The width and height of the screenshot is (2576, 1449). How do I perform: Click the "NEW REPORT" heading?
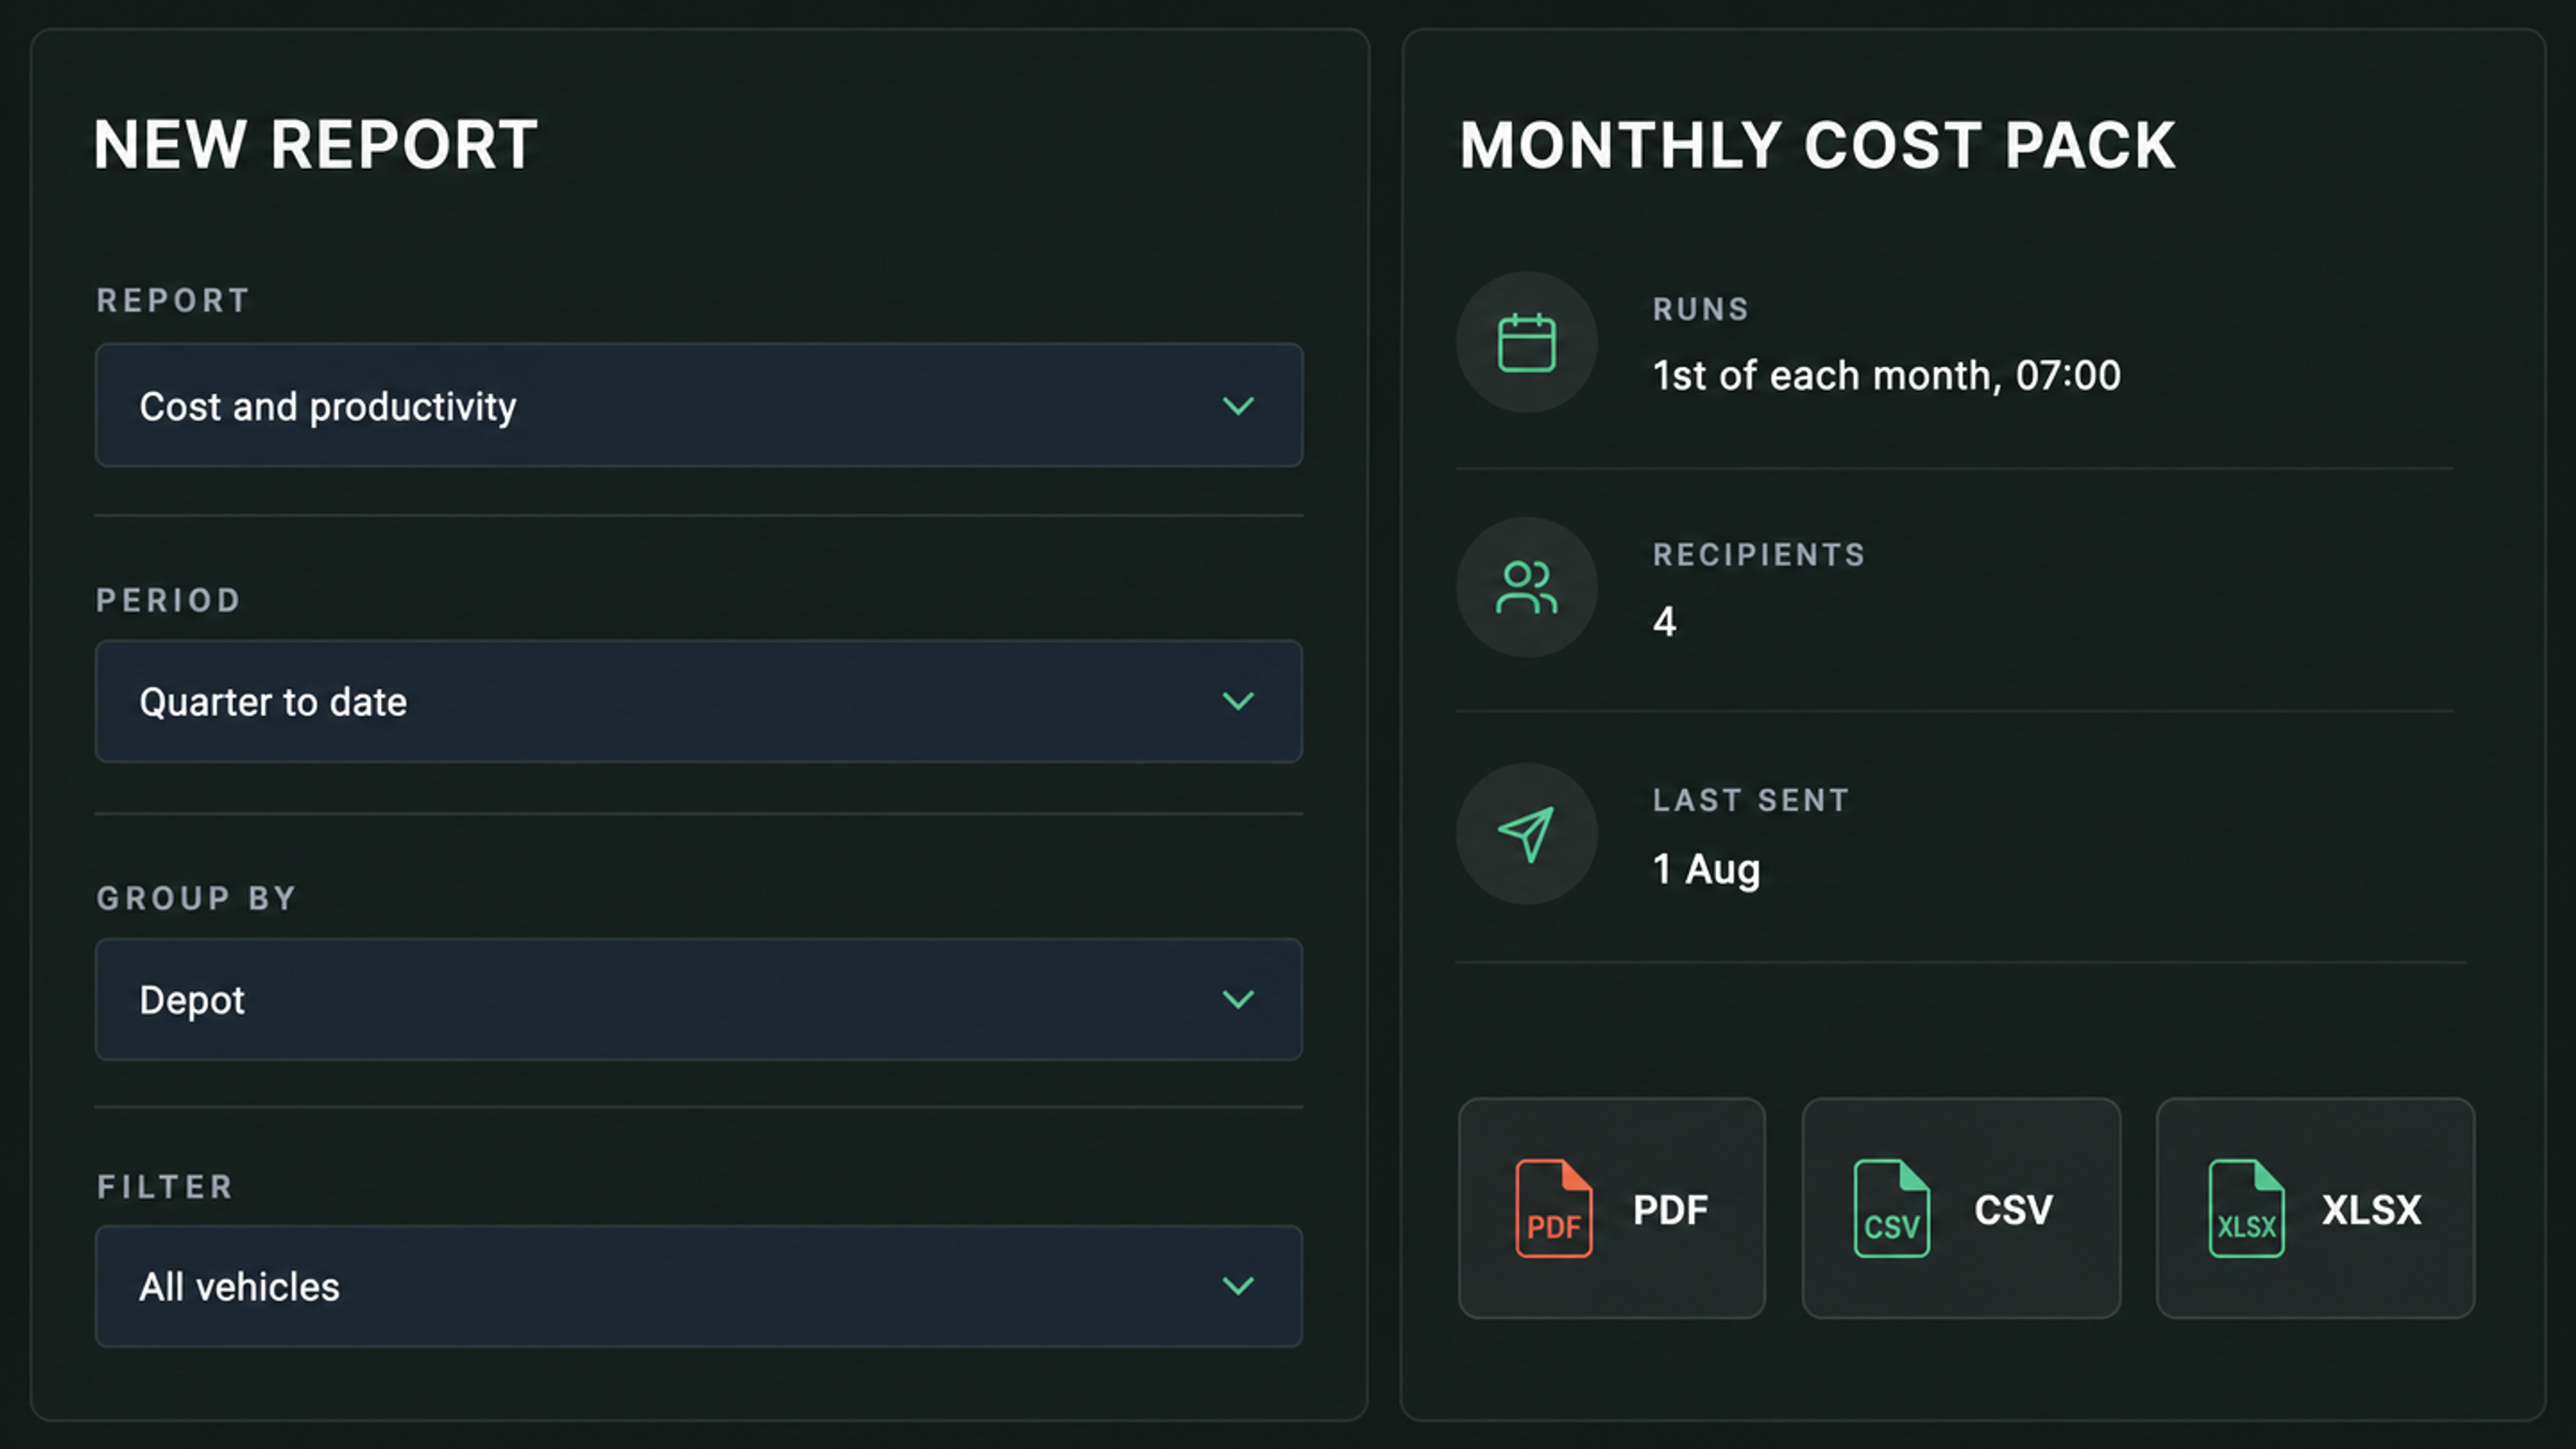pyautogui.click(x=316, y=145)
